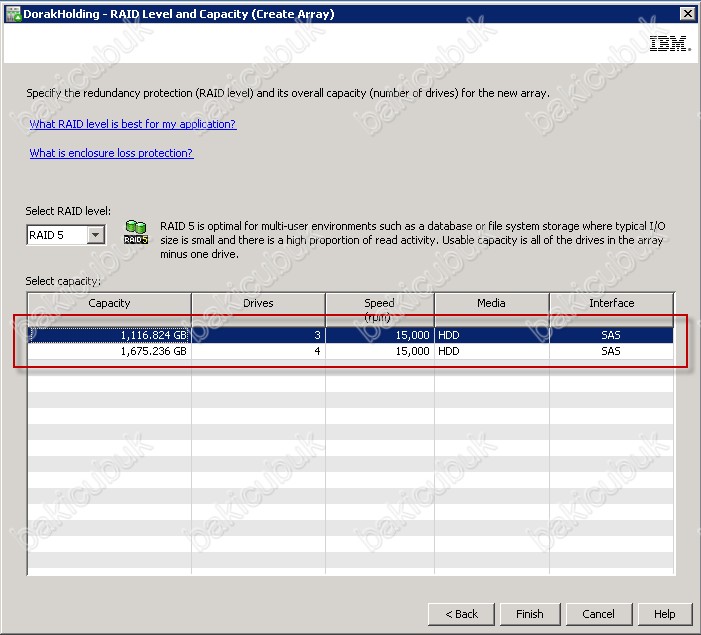Close the Create Array dialog

(687, 14)
